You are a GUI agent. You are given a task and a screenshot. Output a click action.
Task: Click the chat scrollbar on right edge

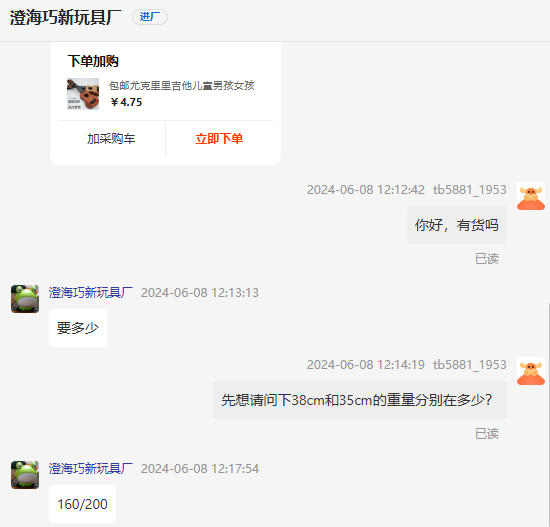tap(548, 414)
